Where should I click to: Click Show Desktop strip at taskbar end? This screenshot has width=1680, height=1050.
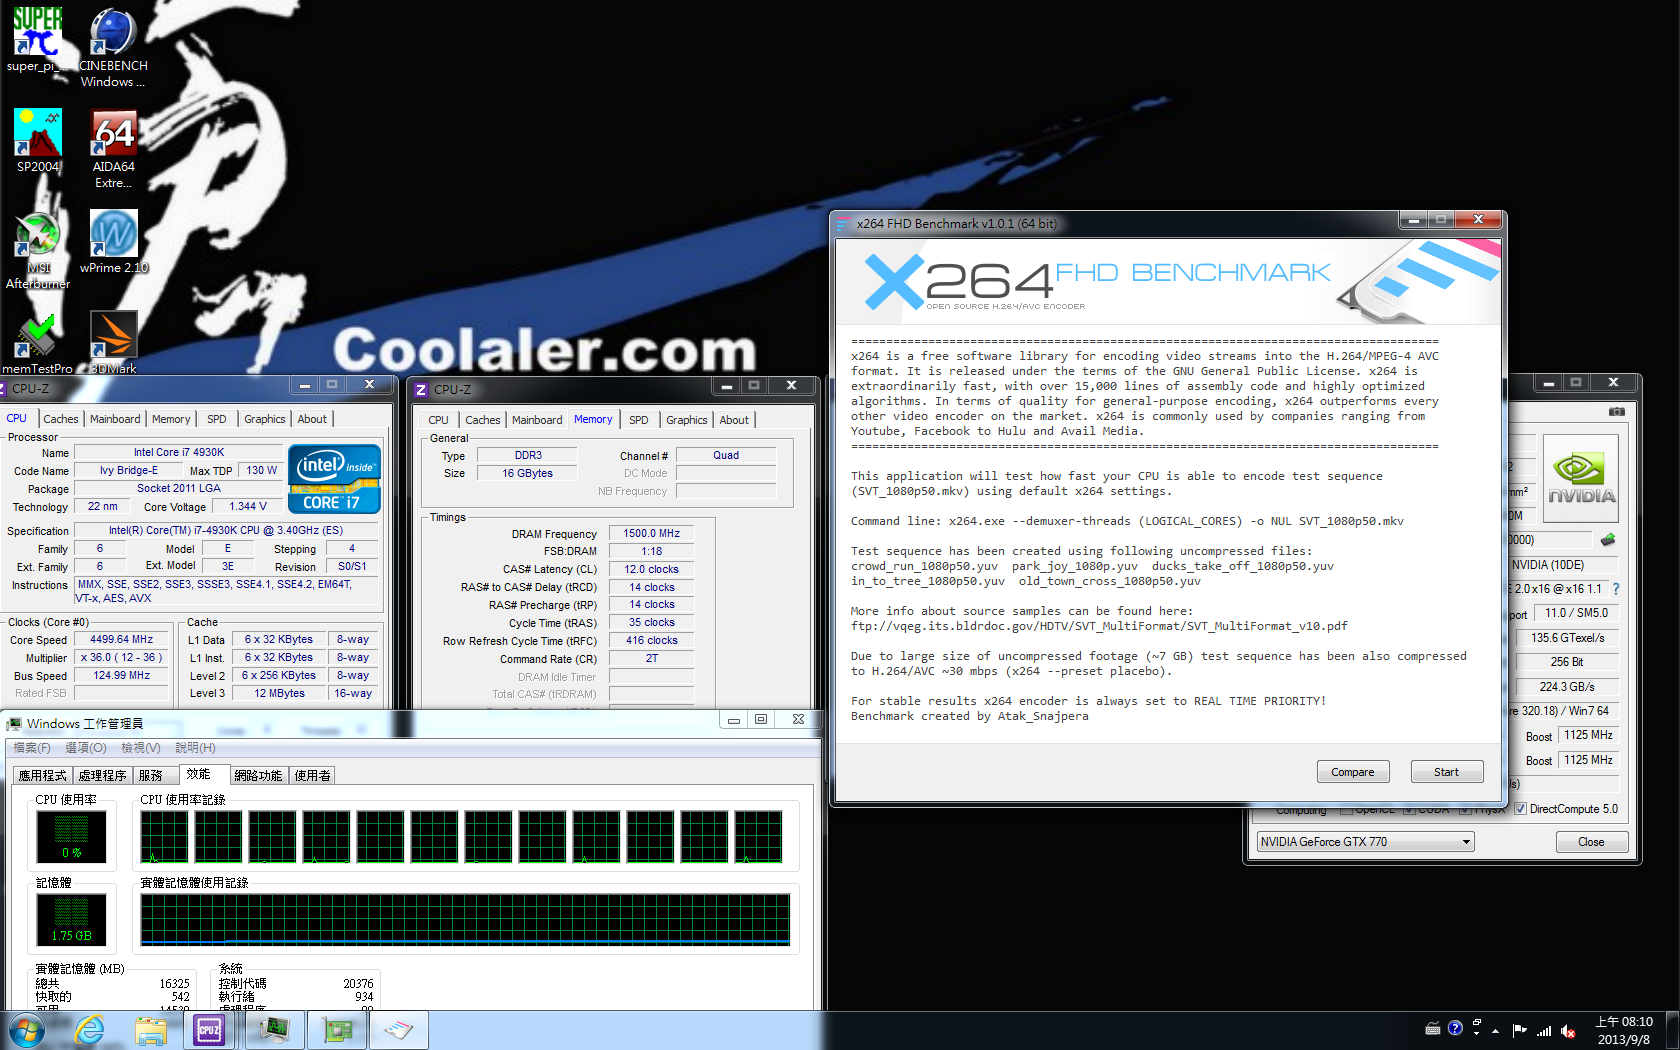click(1672, 1030)
